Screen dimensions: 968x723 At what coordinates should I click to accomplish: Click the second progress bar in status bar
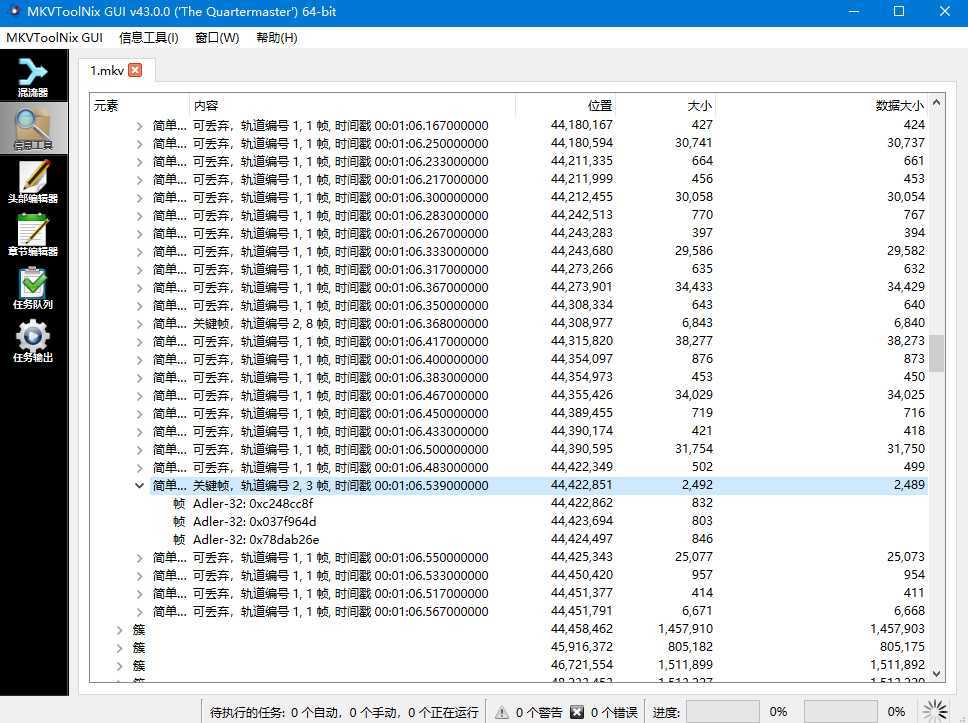tap(840, 712)
